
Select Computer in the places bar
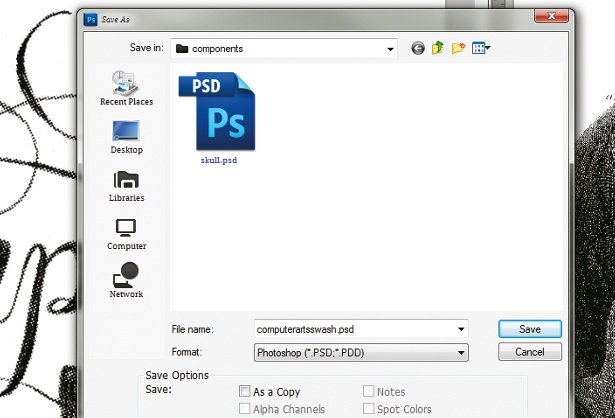[126, 234]
